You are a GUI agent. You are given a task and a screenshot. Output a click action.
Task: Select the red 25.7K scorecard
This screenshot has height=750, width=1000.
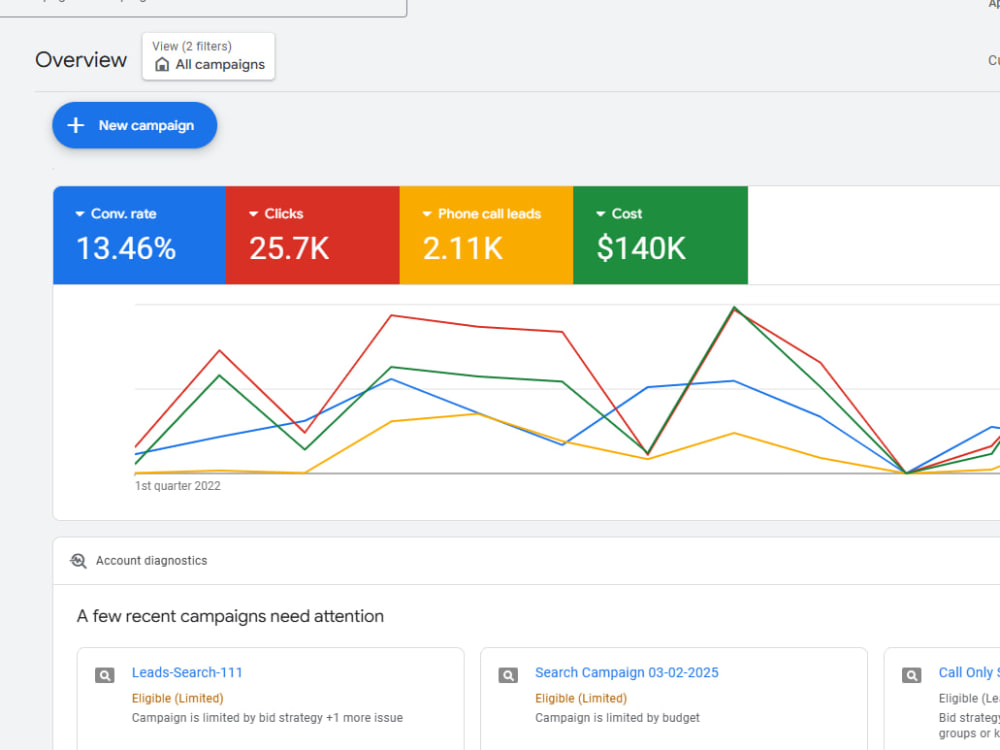[x=313, y=235]
